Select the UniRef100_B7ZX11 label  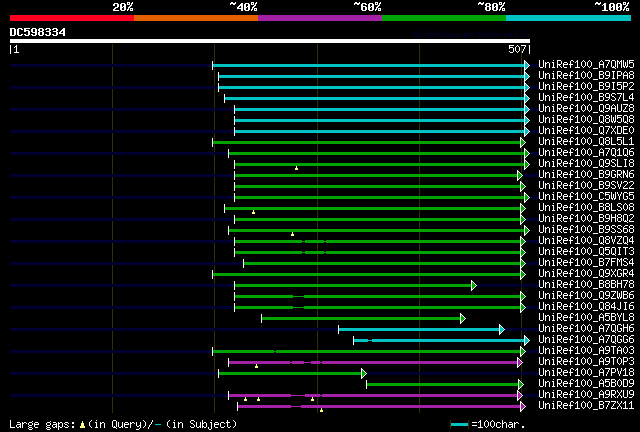pos(586,406)
